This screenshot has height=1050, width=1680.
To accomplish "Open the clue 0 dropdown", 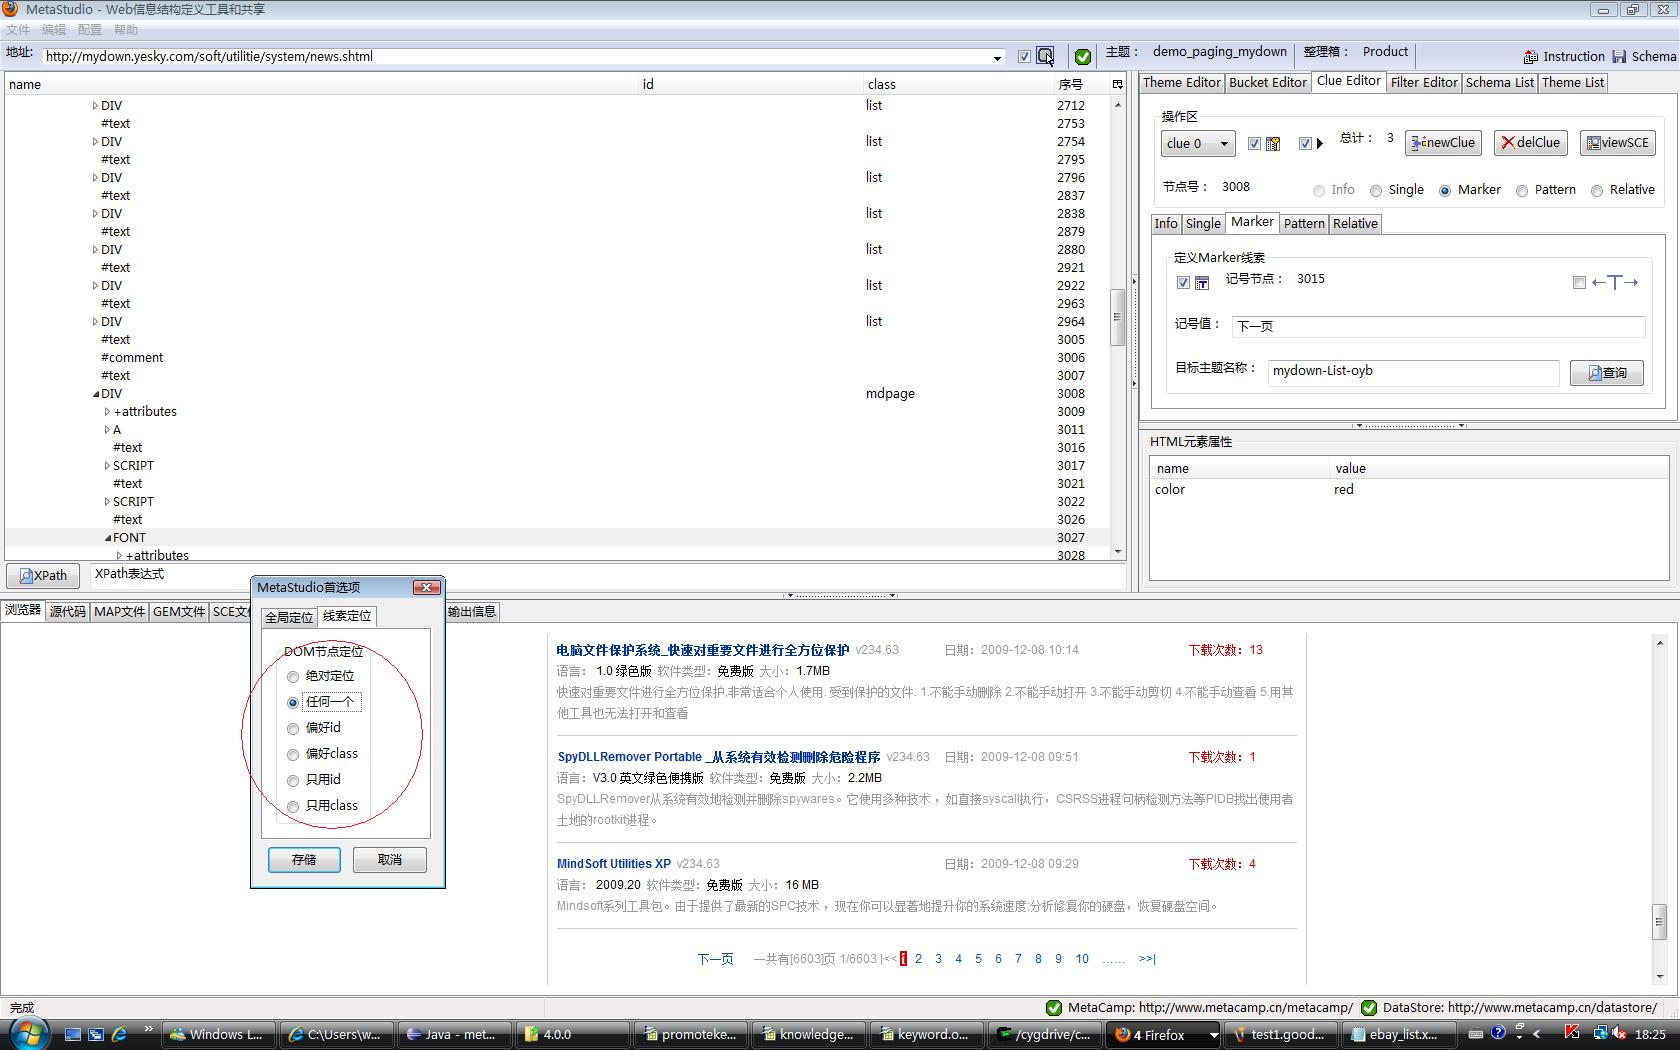I will pyautogui.click(x=1198, y=144).
